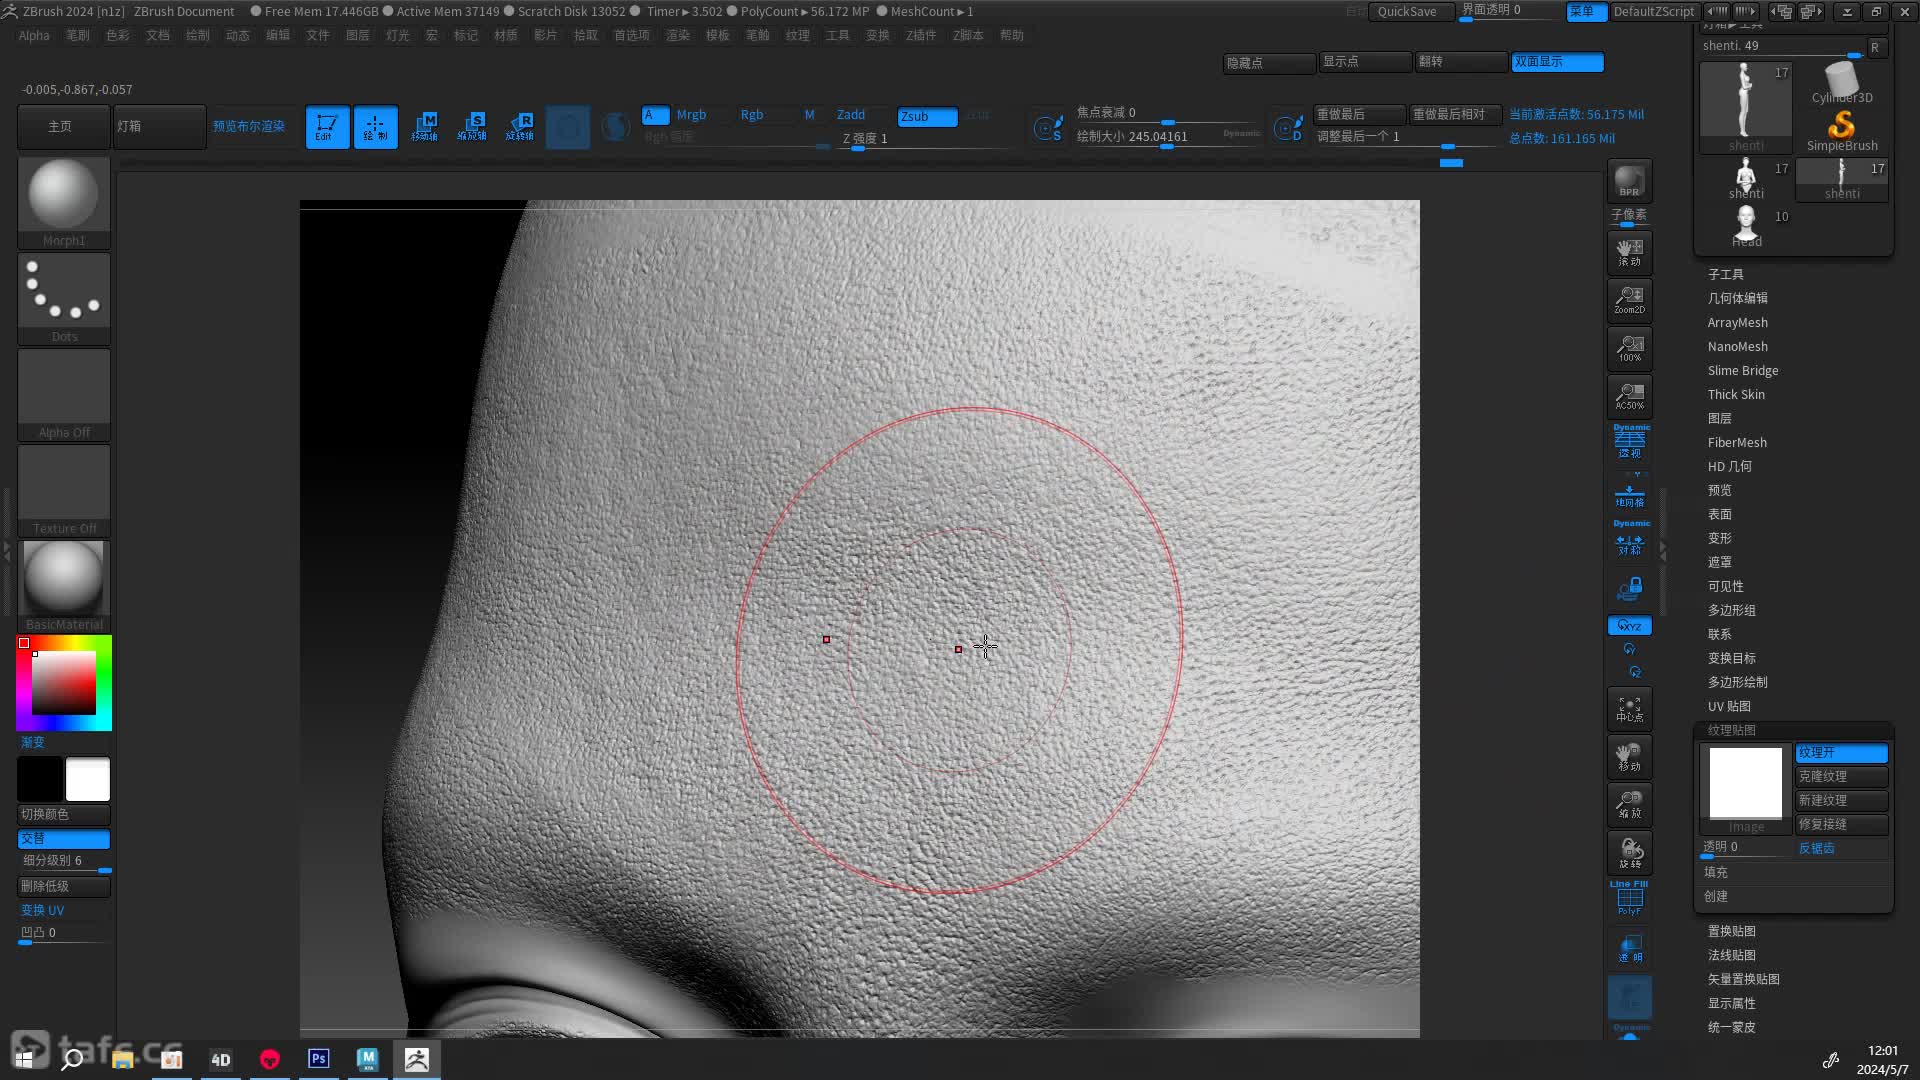Toggle the Zsub mode
1920x1080 pixels.
[927, 116]
